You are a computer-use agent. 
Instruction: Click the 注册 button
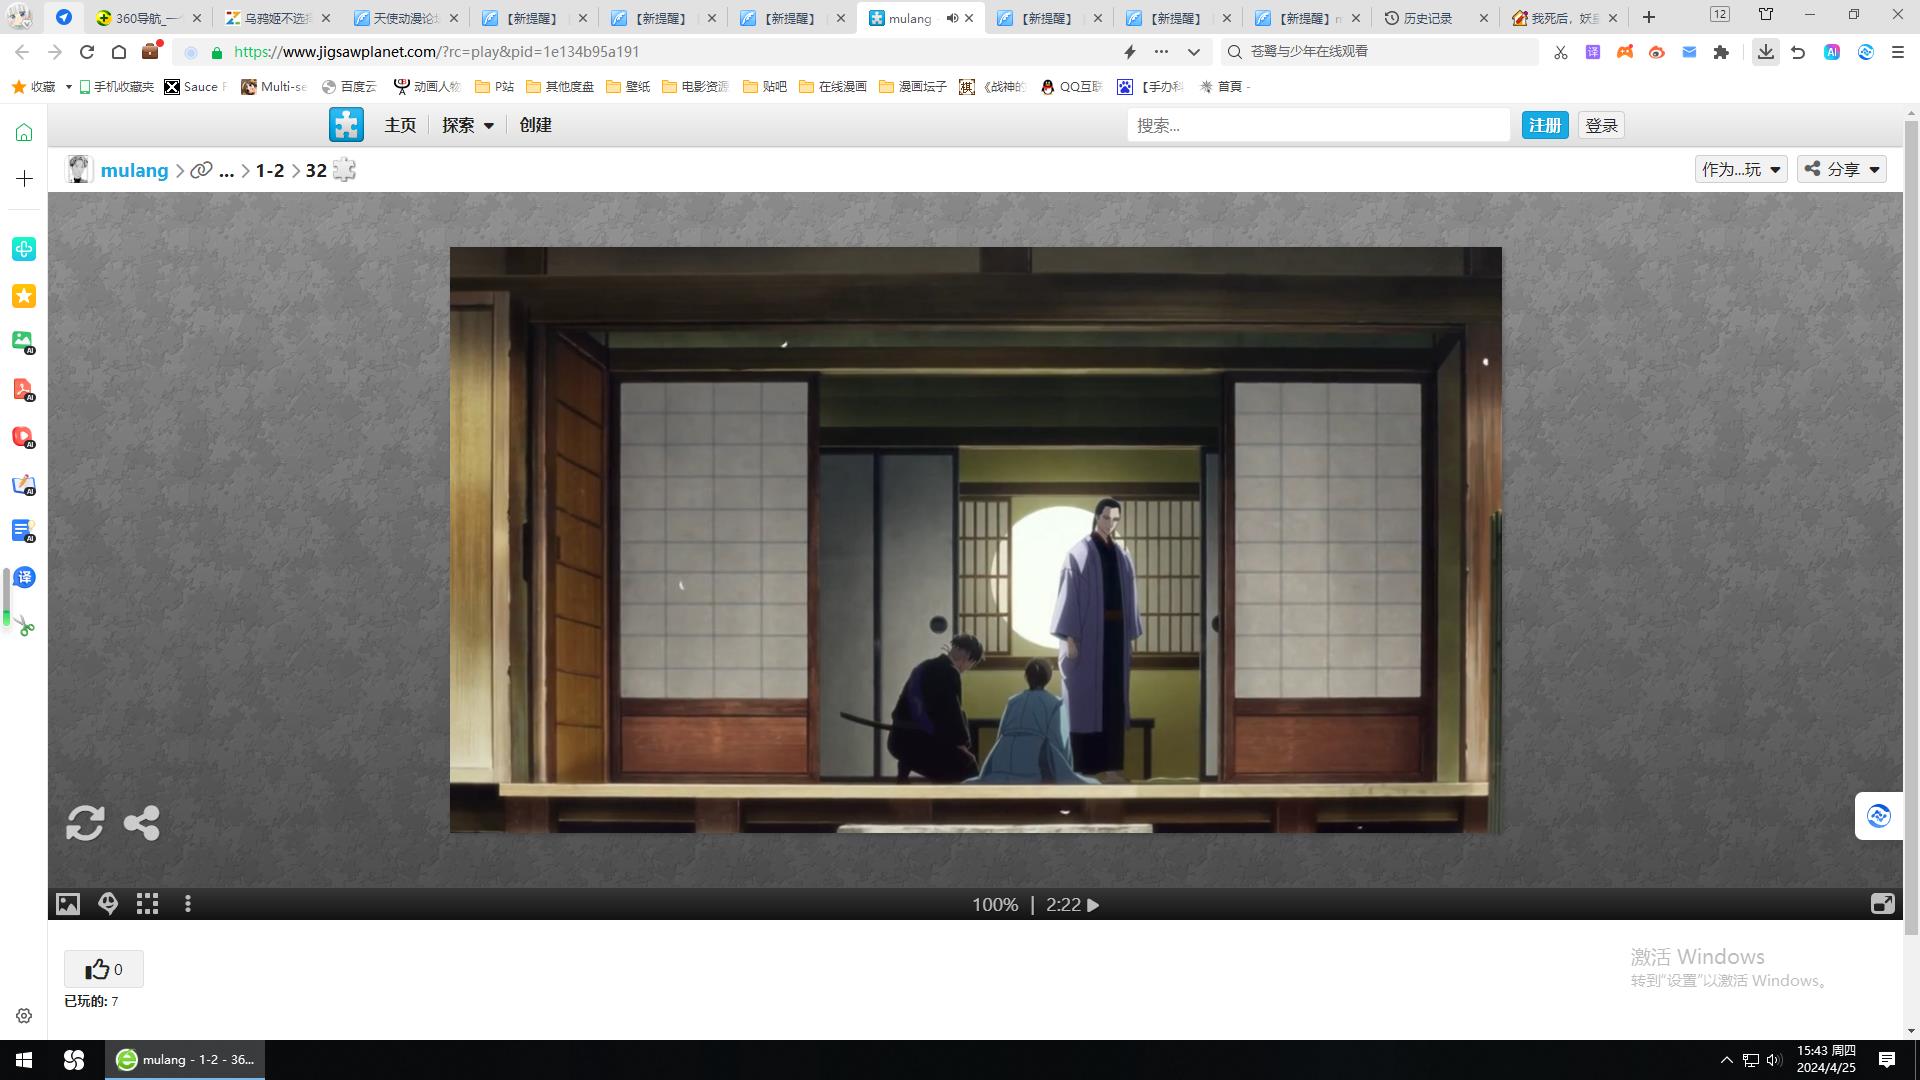tap(1544, 125)
